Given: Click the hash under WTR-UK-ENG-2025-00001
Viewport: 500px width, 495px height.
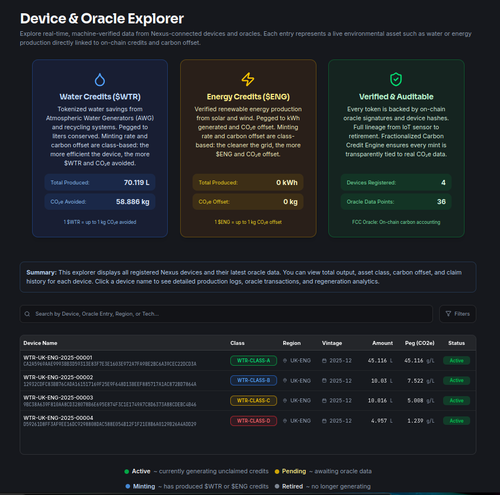Looking at the screenshot, I should tap(110, 364).
